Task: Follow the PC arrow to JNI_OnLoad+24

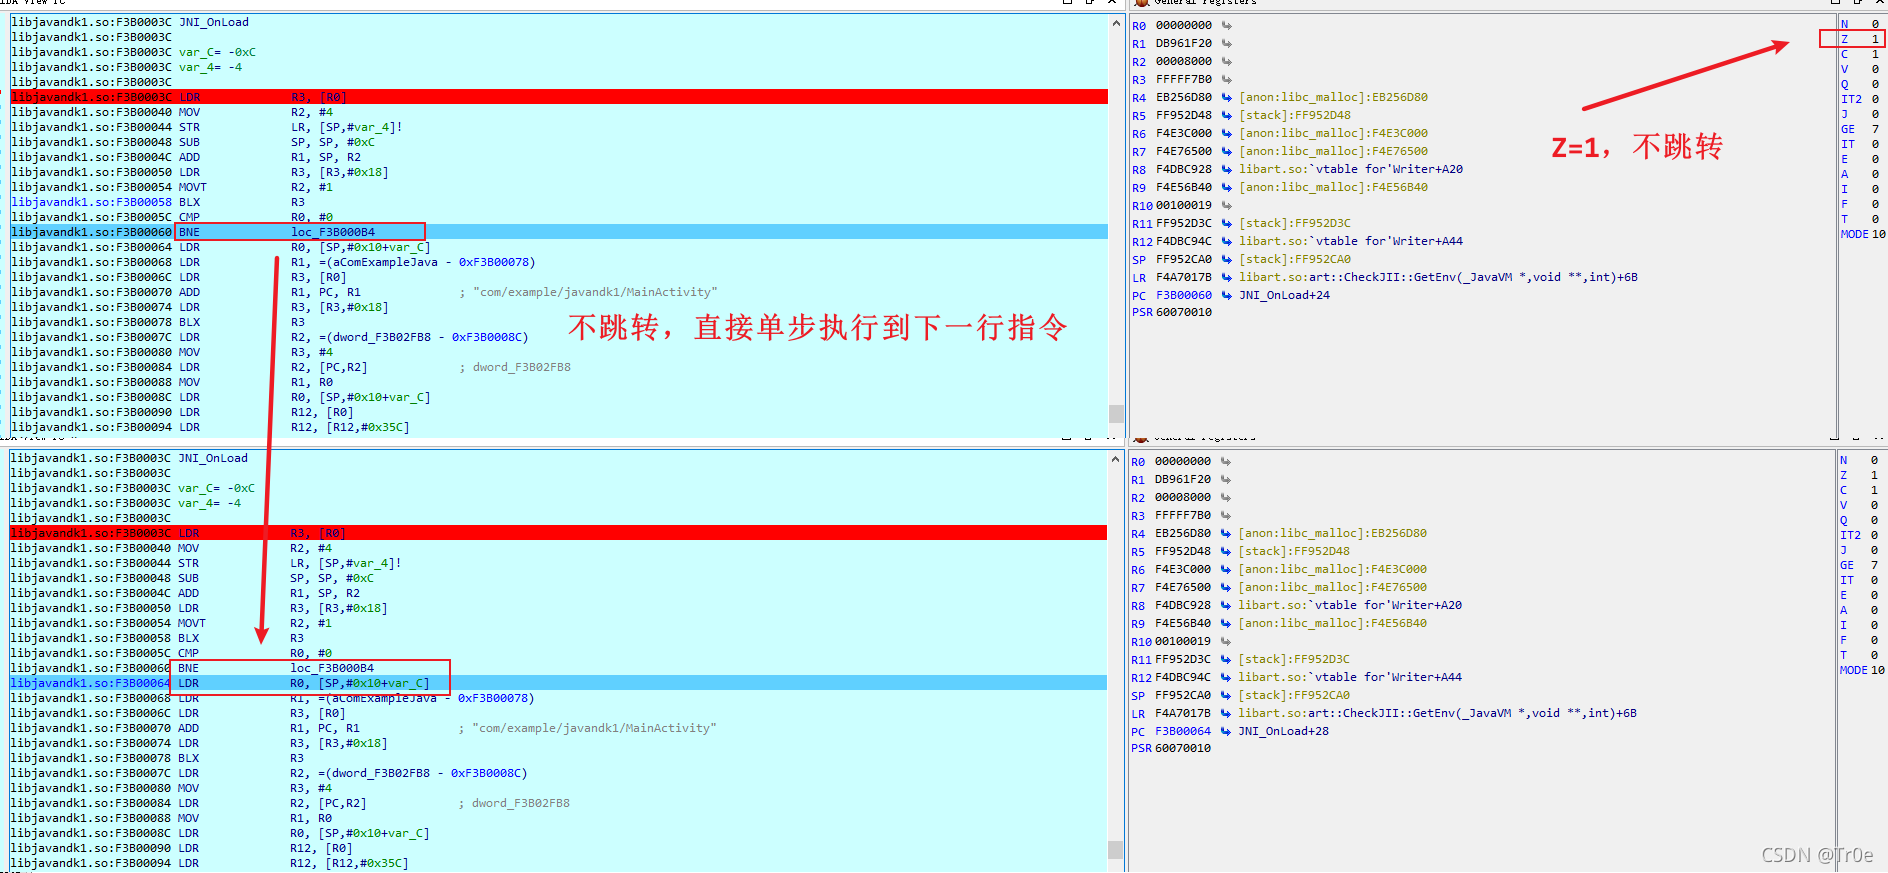Action: pyautogui.click(x=1226, y=295)
